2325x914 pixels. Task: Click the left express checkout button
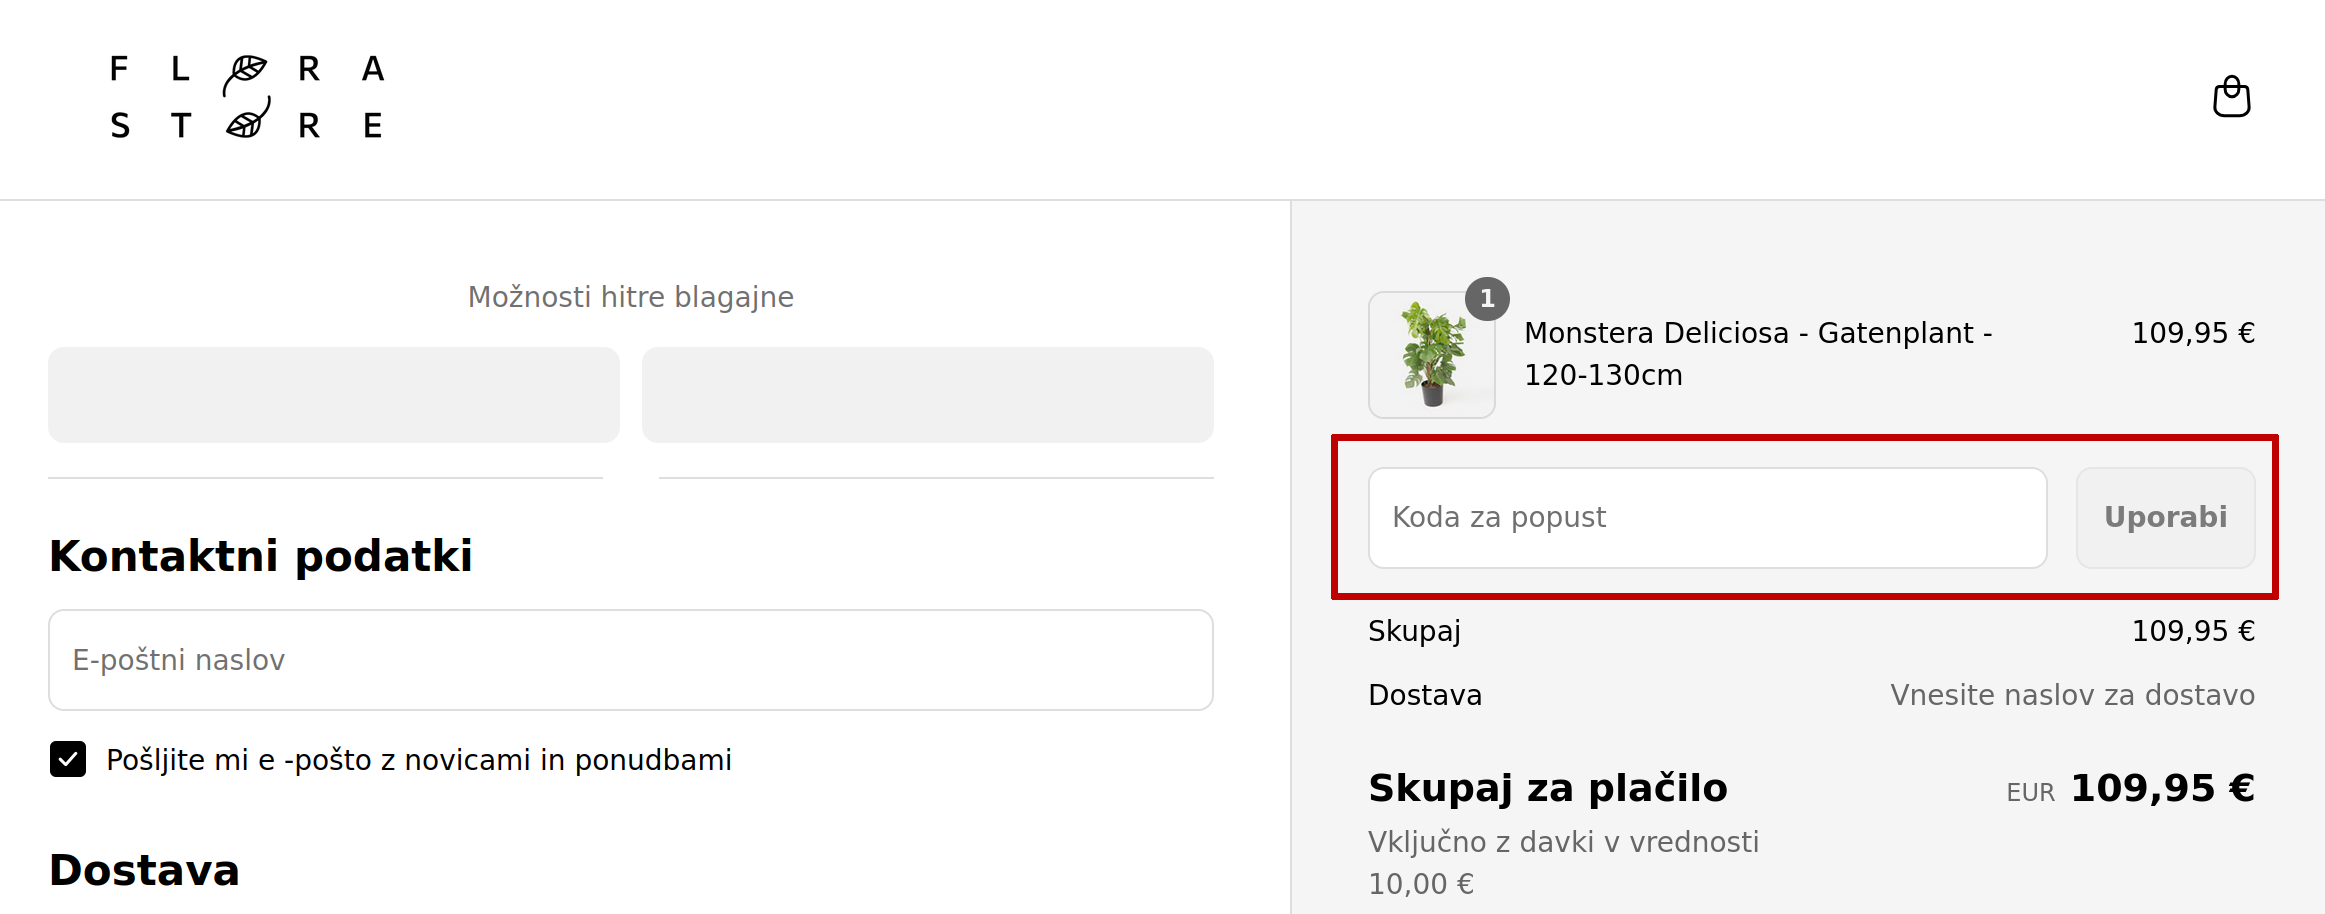point(334,395)
